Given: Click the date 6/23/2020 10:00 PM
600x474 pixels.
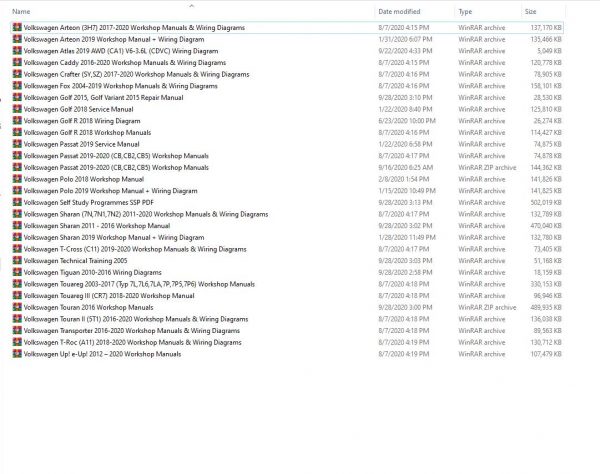Looking at the screenshot, I should click(407, 121).
